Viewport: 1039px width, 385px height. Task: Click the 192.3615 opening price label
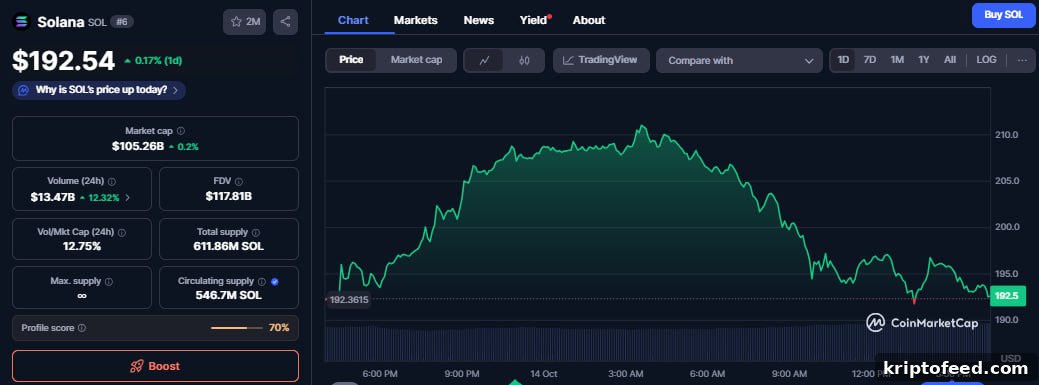click(349, 300)
